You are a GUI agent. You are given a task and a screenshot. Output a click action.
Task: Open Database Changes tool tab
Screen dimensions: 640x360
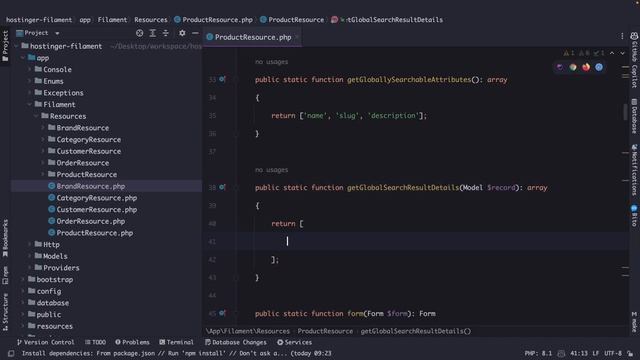[236, 342]
